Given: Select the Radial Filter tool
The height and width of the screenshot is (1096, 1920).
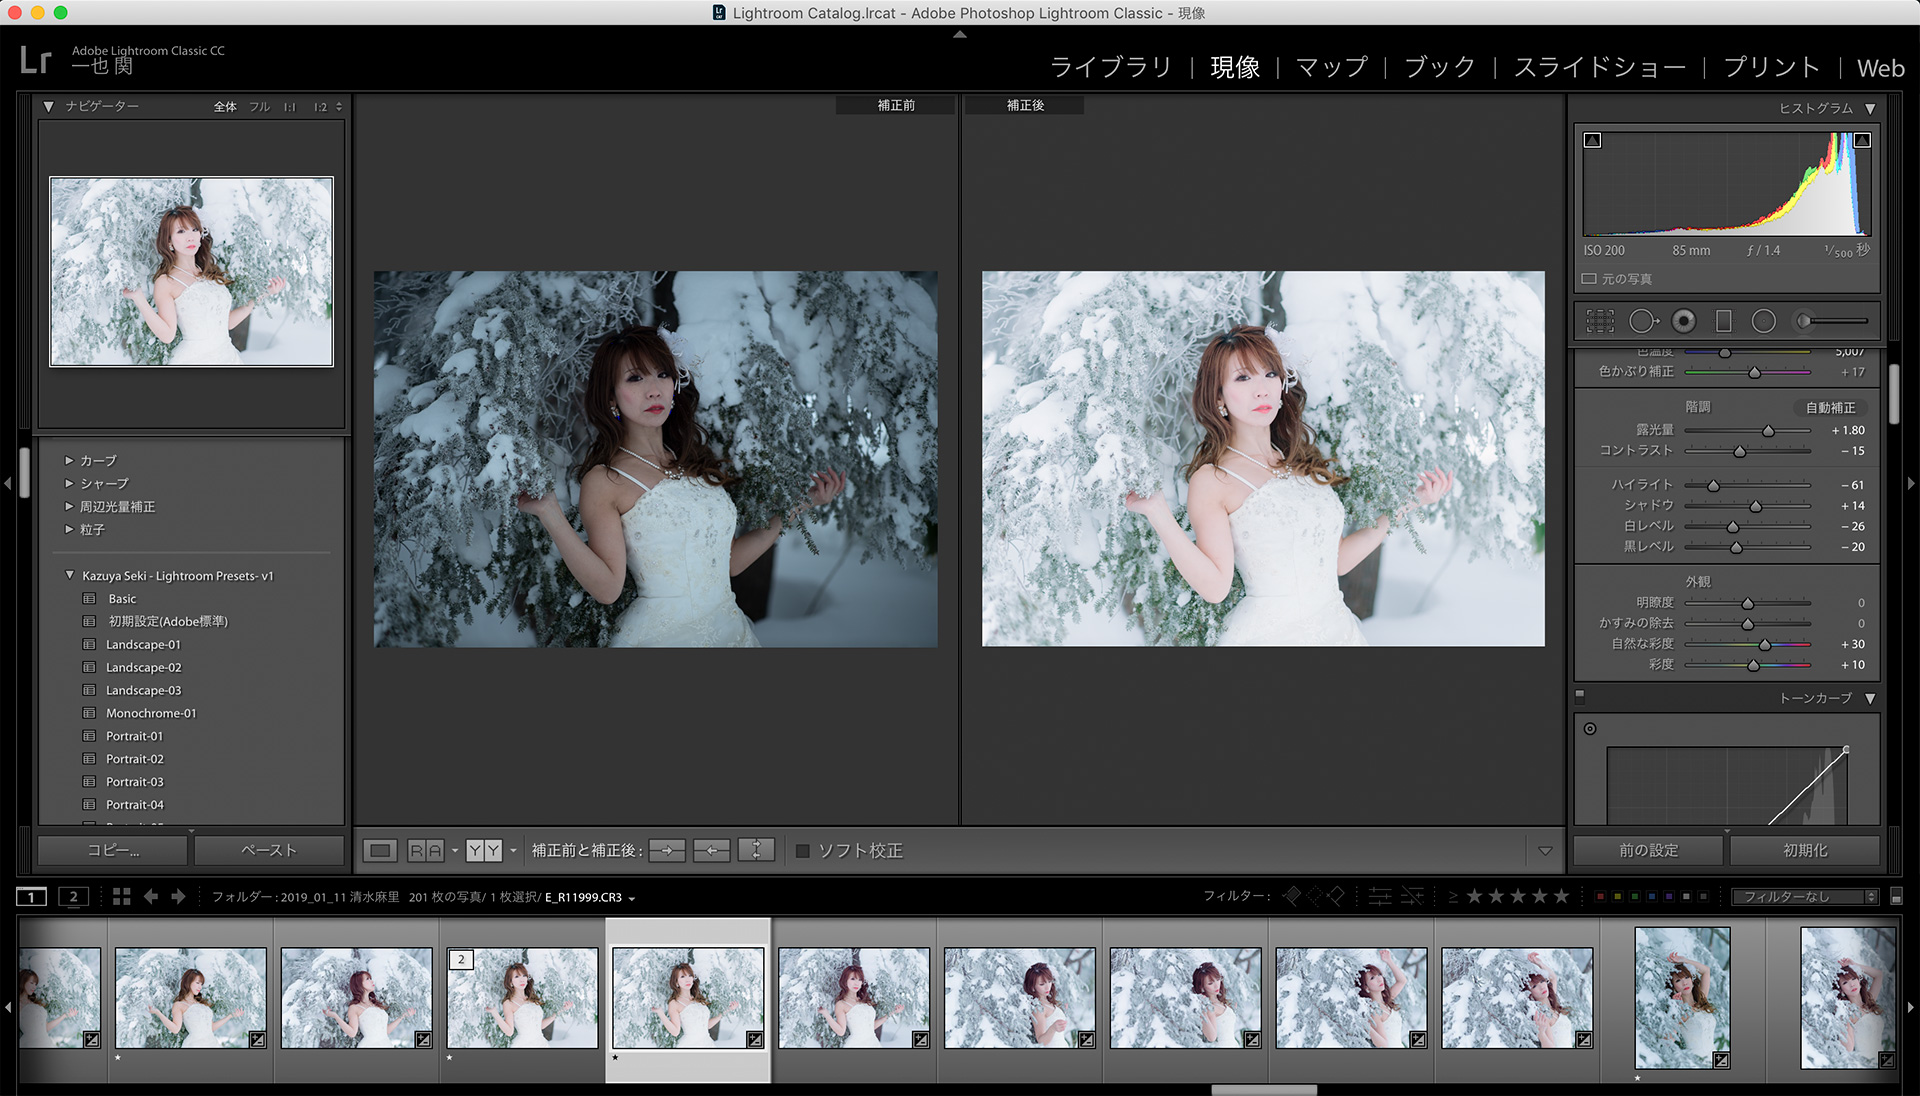Looking at the screenshot, I should (x=1764, y=321).
